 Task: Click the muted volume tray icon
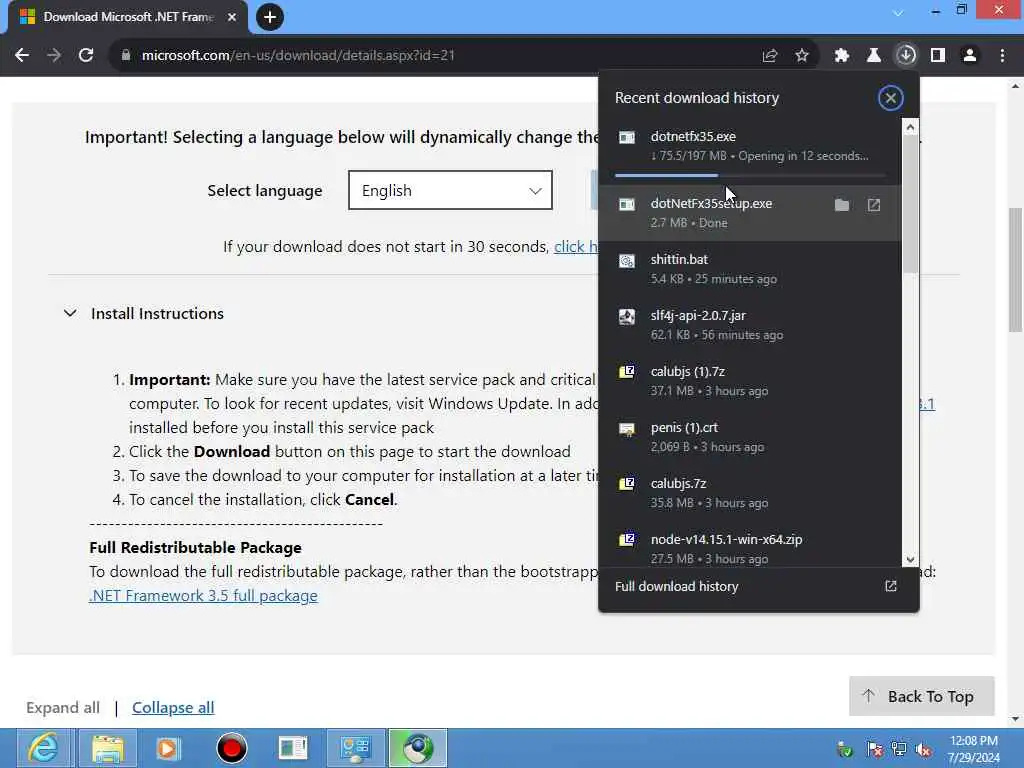click(923, 749)
